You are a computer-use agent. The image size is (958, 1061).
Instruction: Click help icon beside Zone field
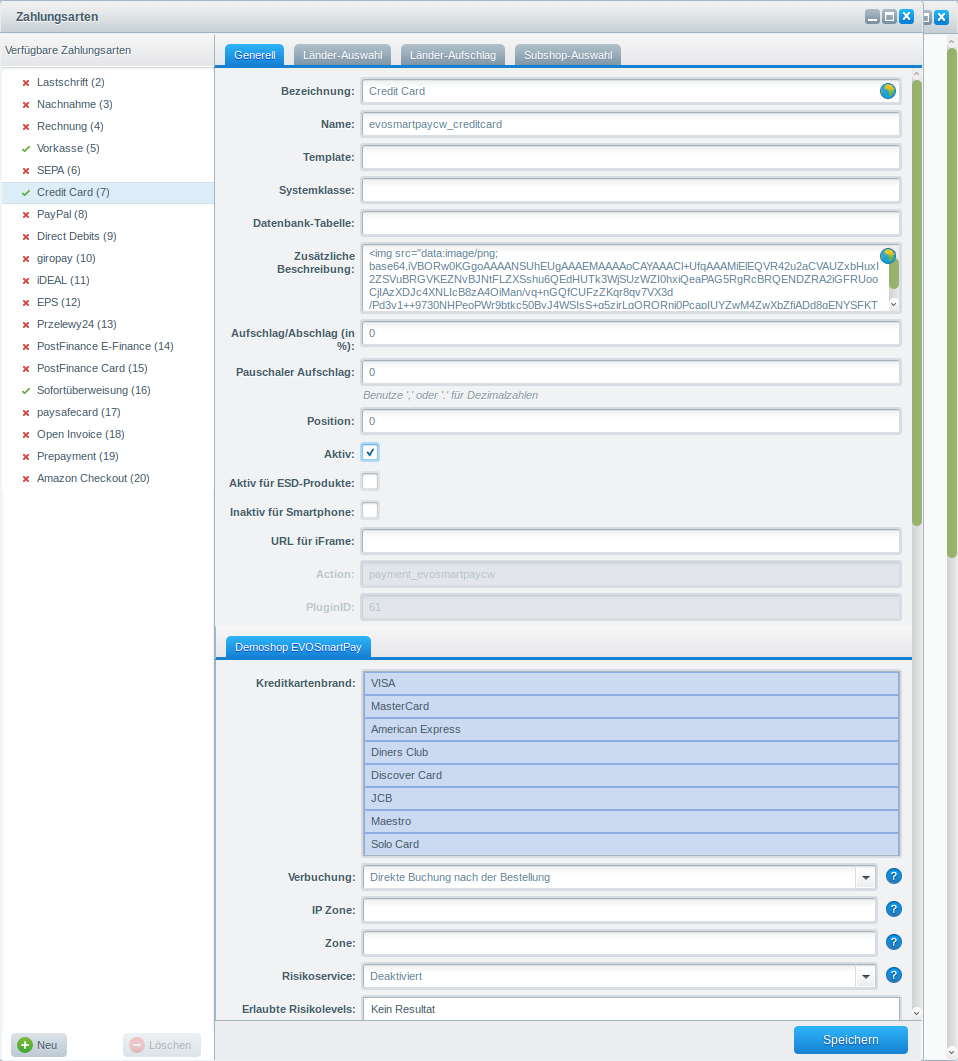894,942
